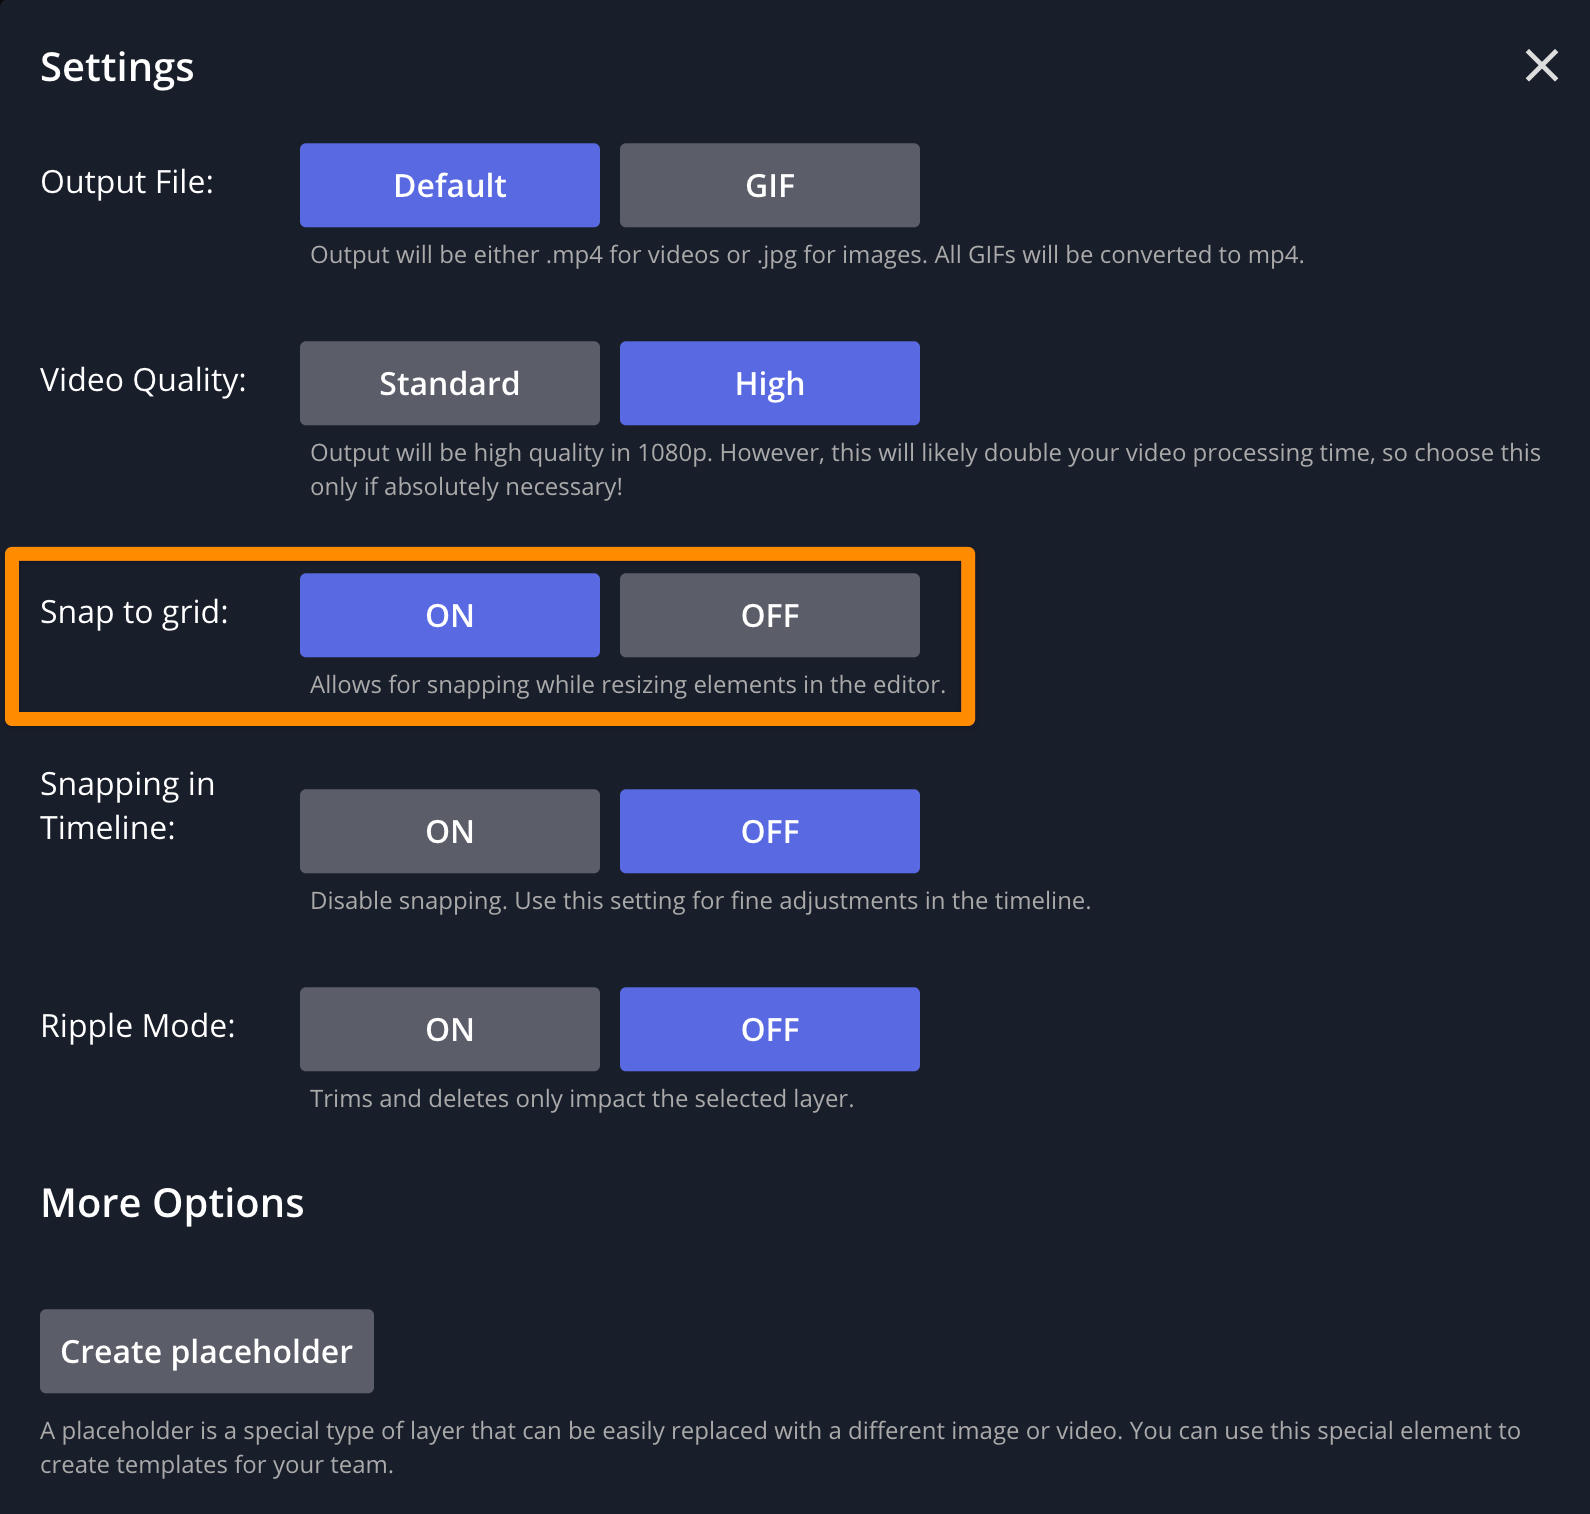Switch Ripple Mode OFF
Screen dimensions: 1590x1514
[x=769, y=1029]
